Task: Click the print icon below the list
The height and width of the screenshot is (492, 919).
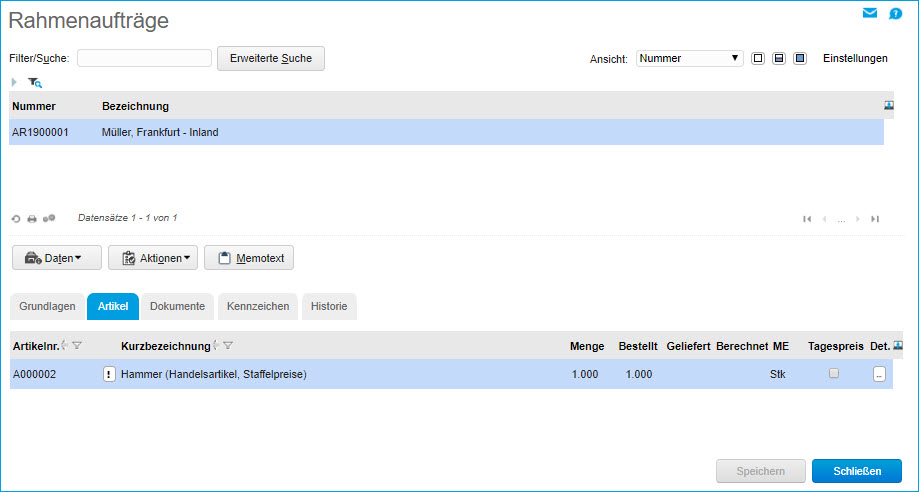Action: pos(32,218)
